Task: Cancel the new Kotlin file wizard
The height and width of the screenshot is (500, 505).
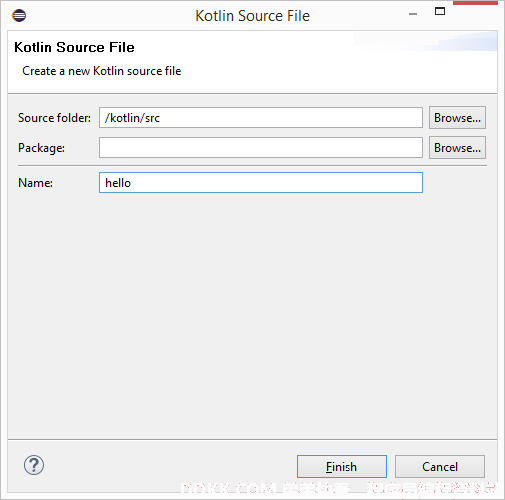Action: (x=440, y=466)
